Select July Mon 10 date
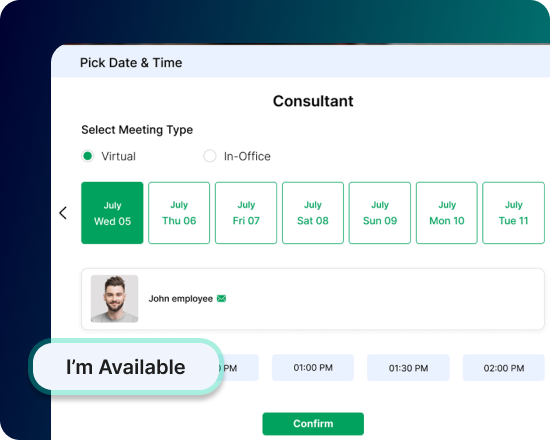This screenshot has height=440, width=550. pos(447,213)
